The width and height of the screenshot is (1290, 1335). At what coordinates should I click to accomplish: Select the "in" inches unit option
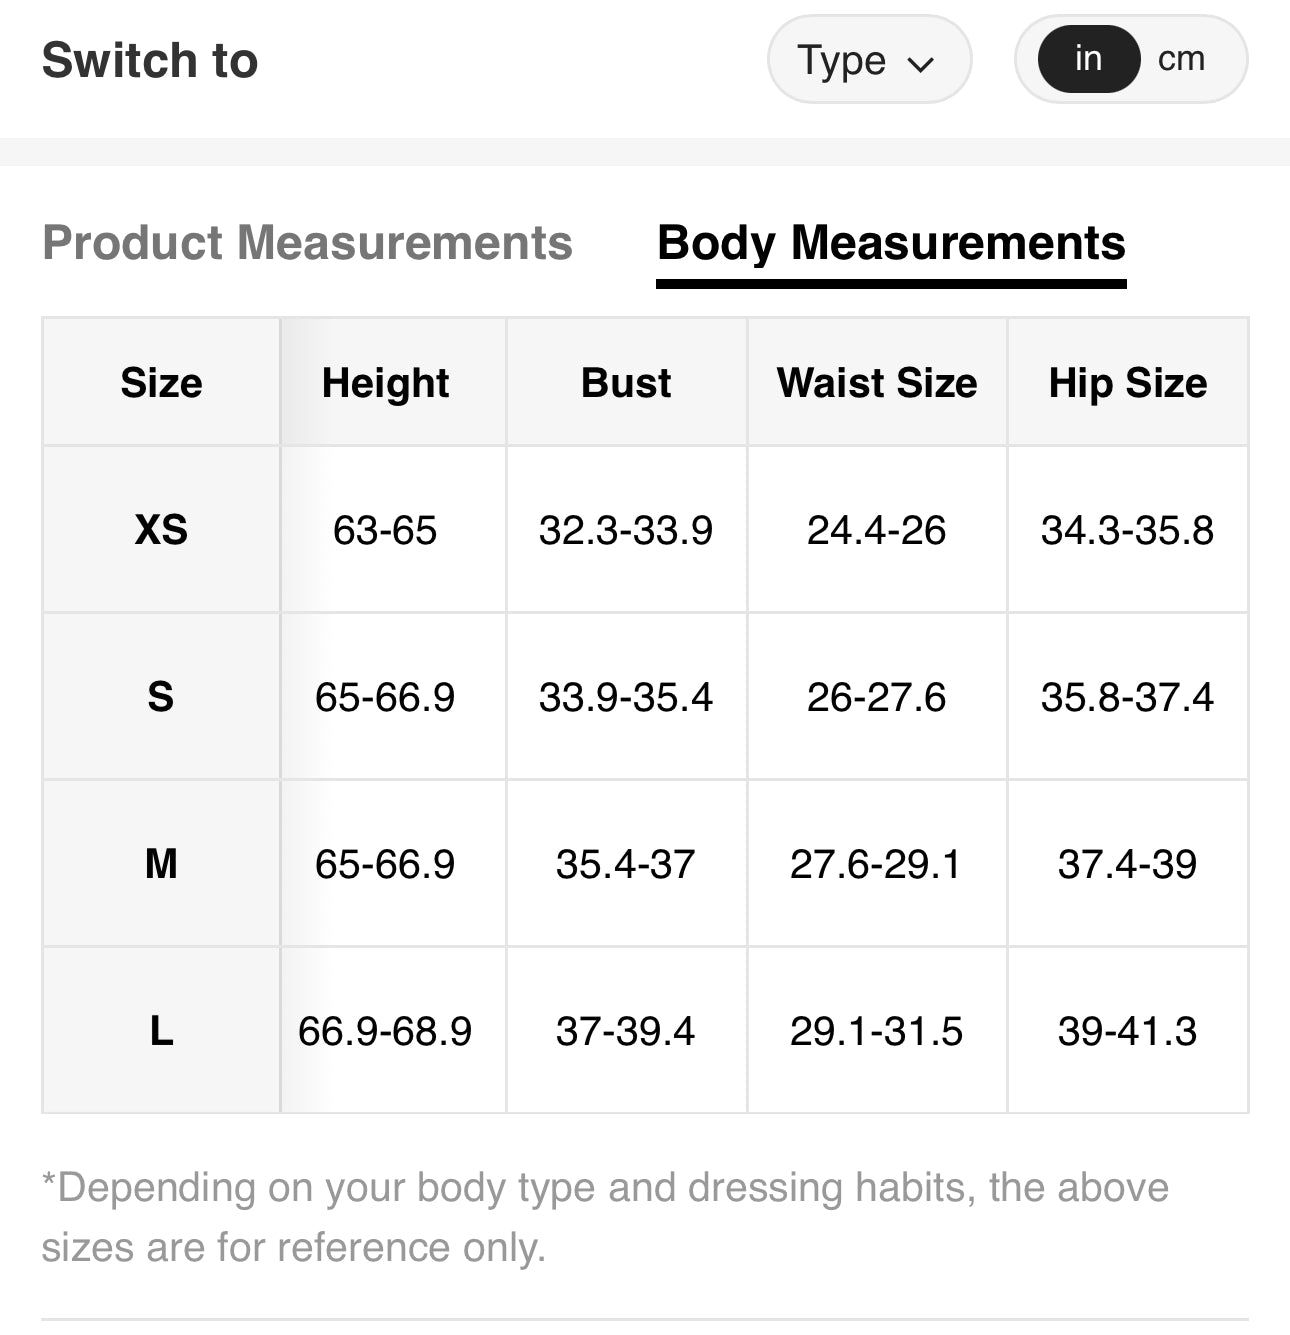coord(1088,59)
